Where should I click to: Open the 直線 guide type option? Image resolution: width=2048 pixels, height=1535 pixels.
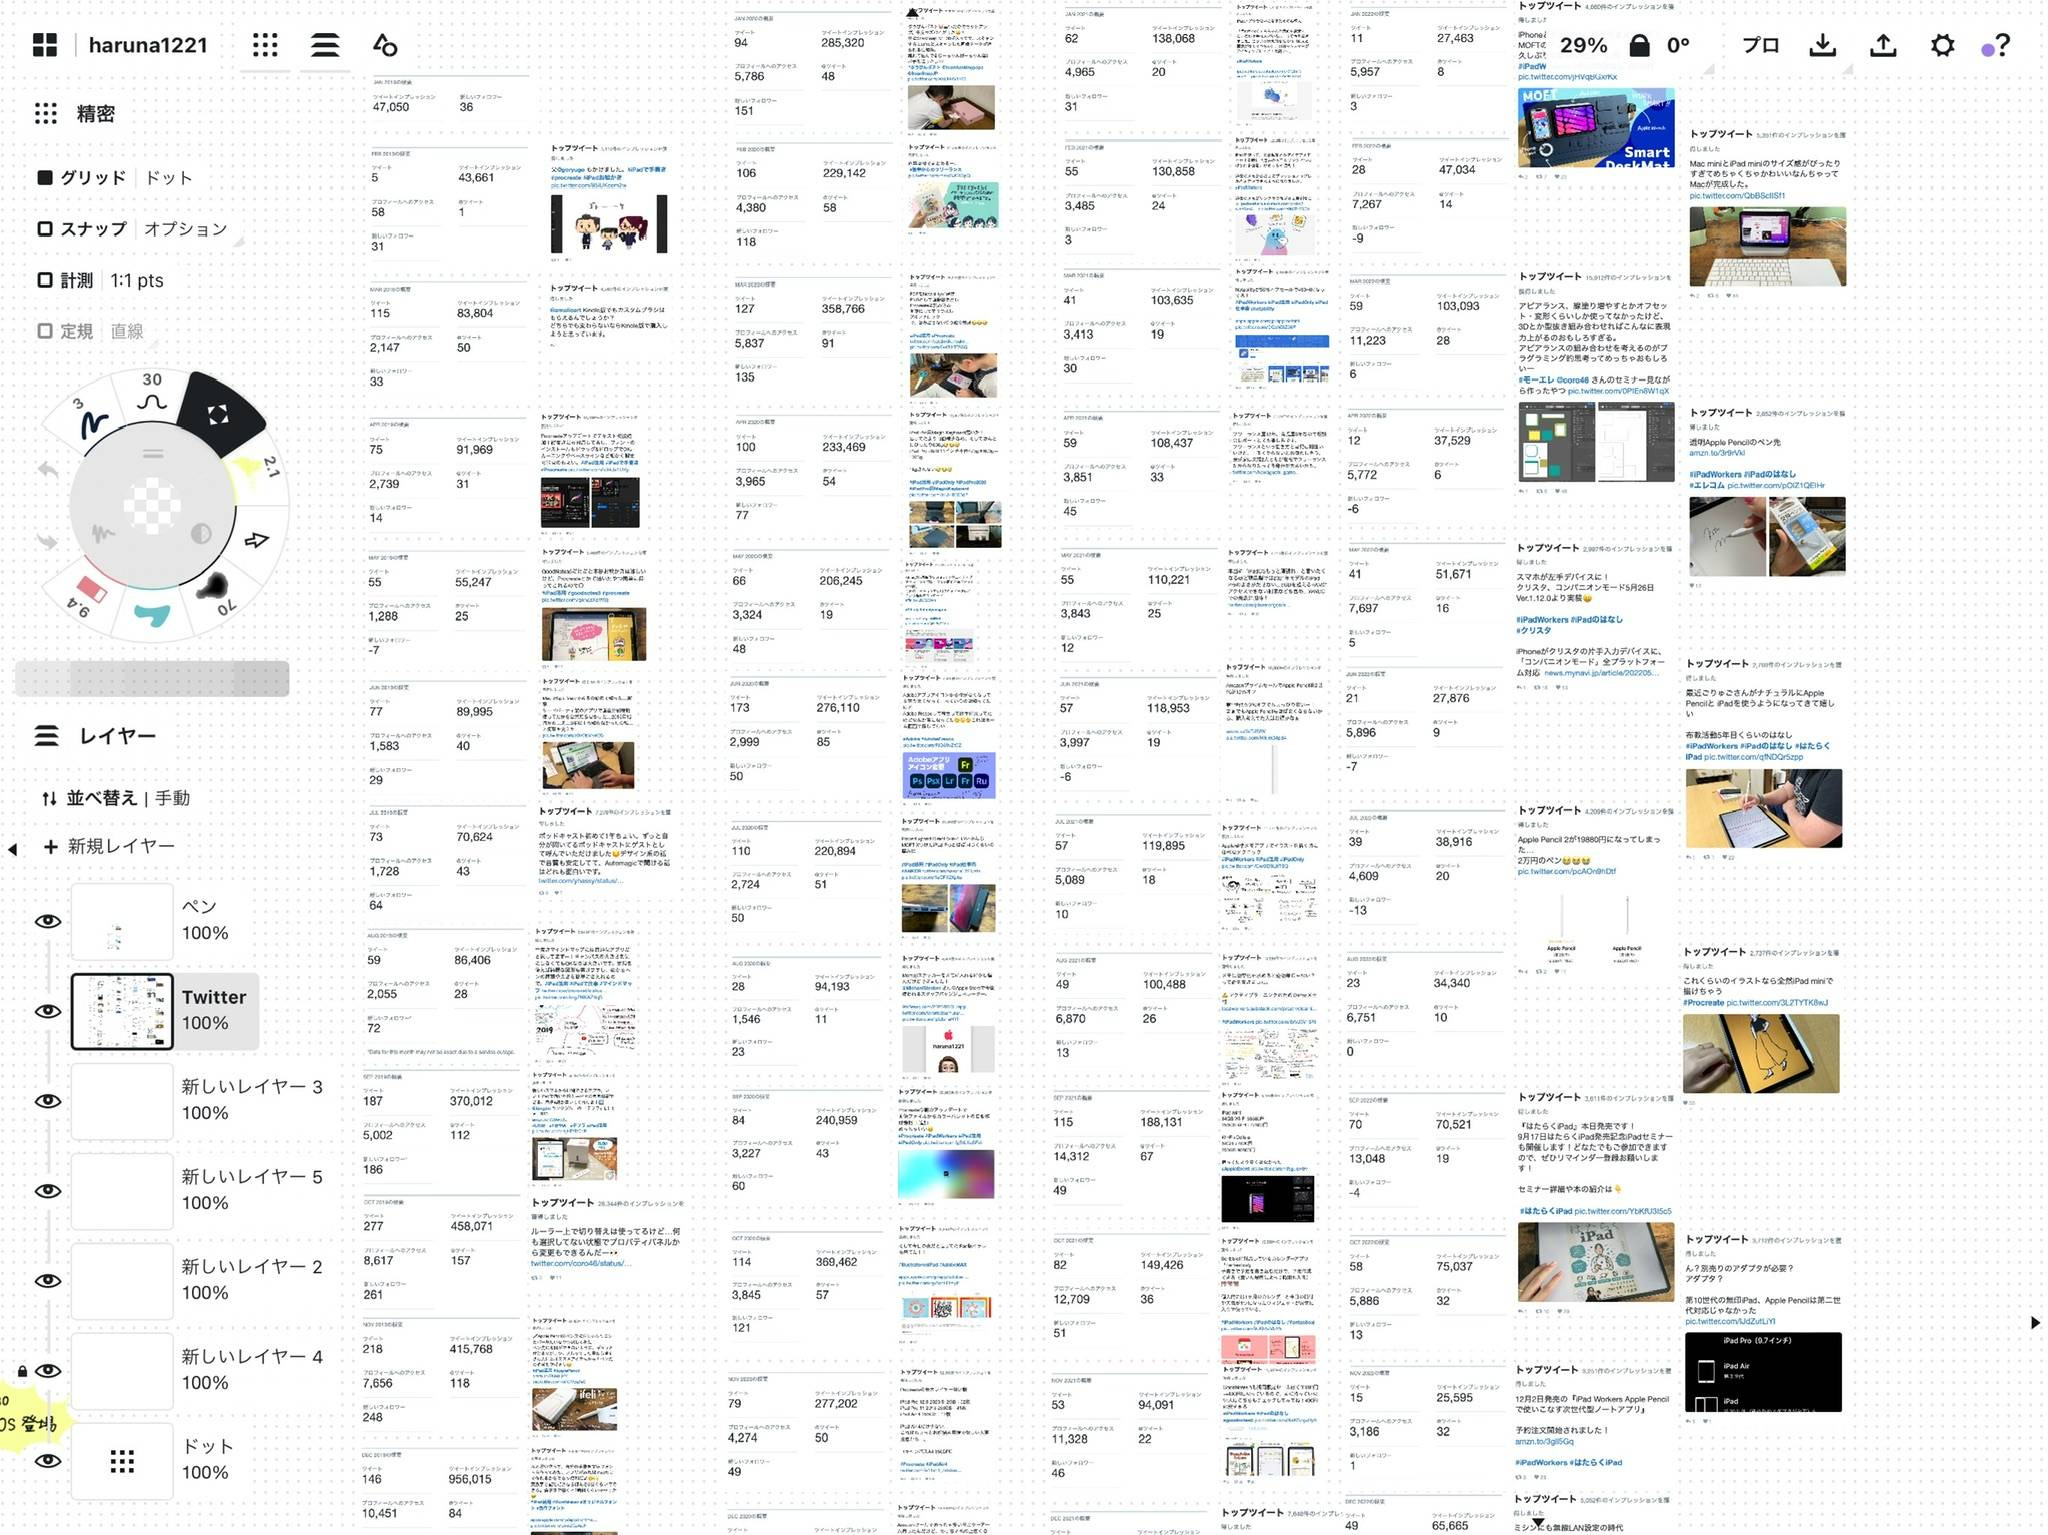[x=127, y=331]
